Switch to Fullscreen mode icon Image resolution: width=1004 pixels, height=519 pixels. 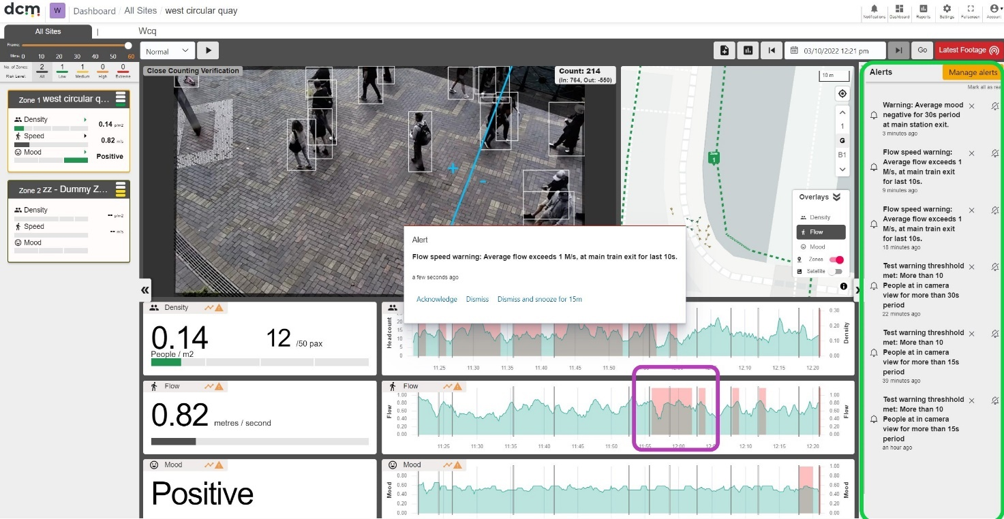point(971,9)
